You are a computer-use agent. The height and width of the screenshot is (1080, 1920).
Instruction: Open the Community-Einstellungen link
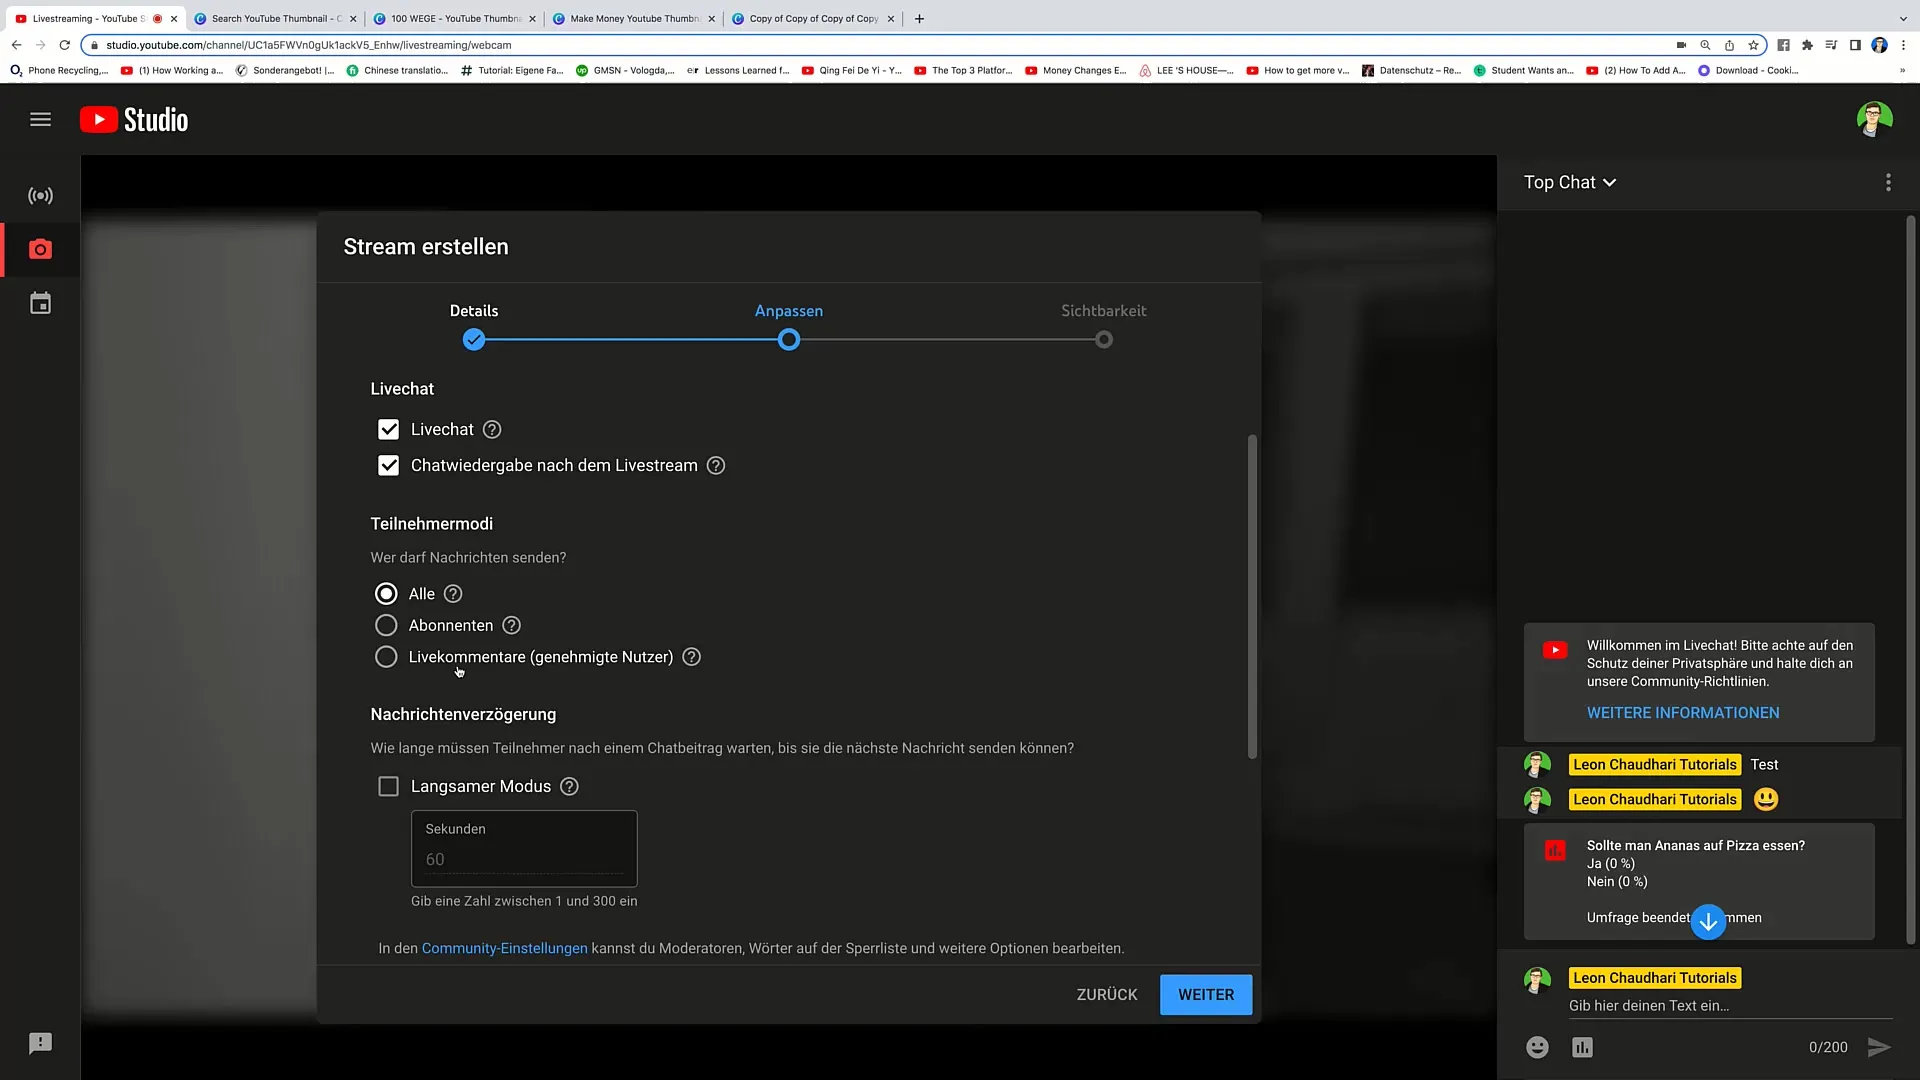coord(504,949)
